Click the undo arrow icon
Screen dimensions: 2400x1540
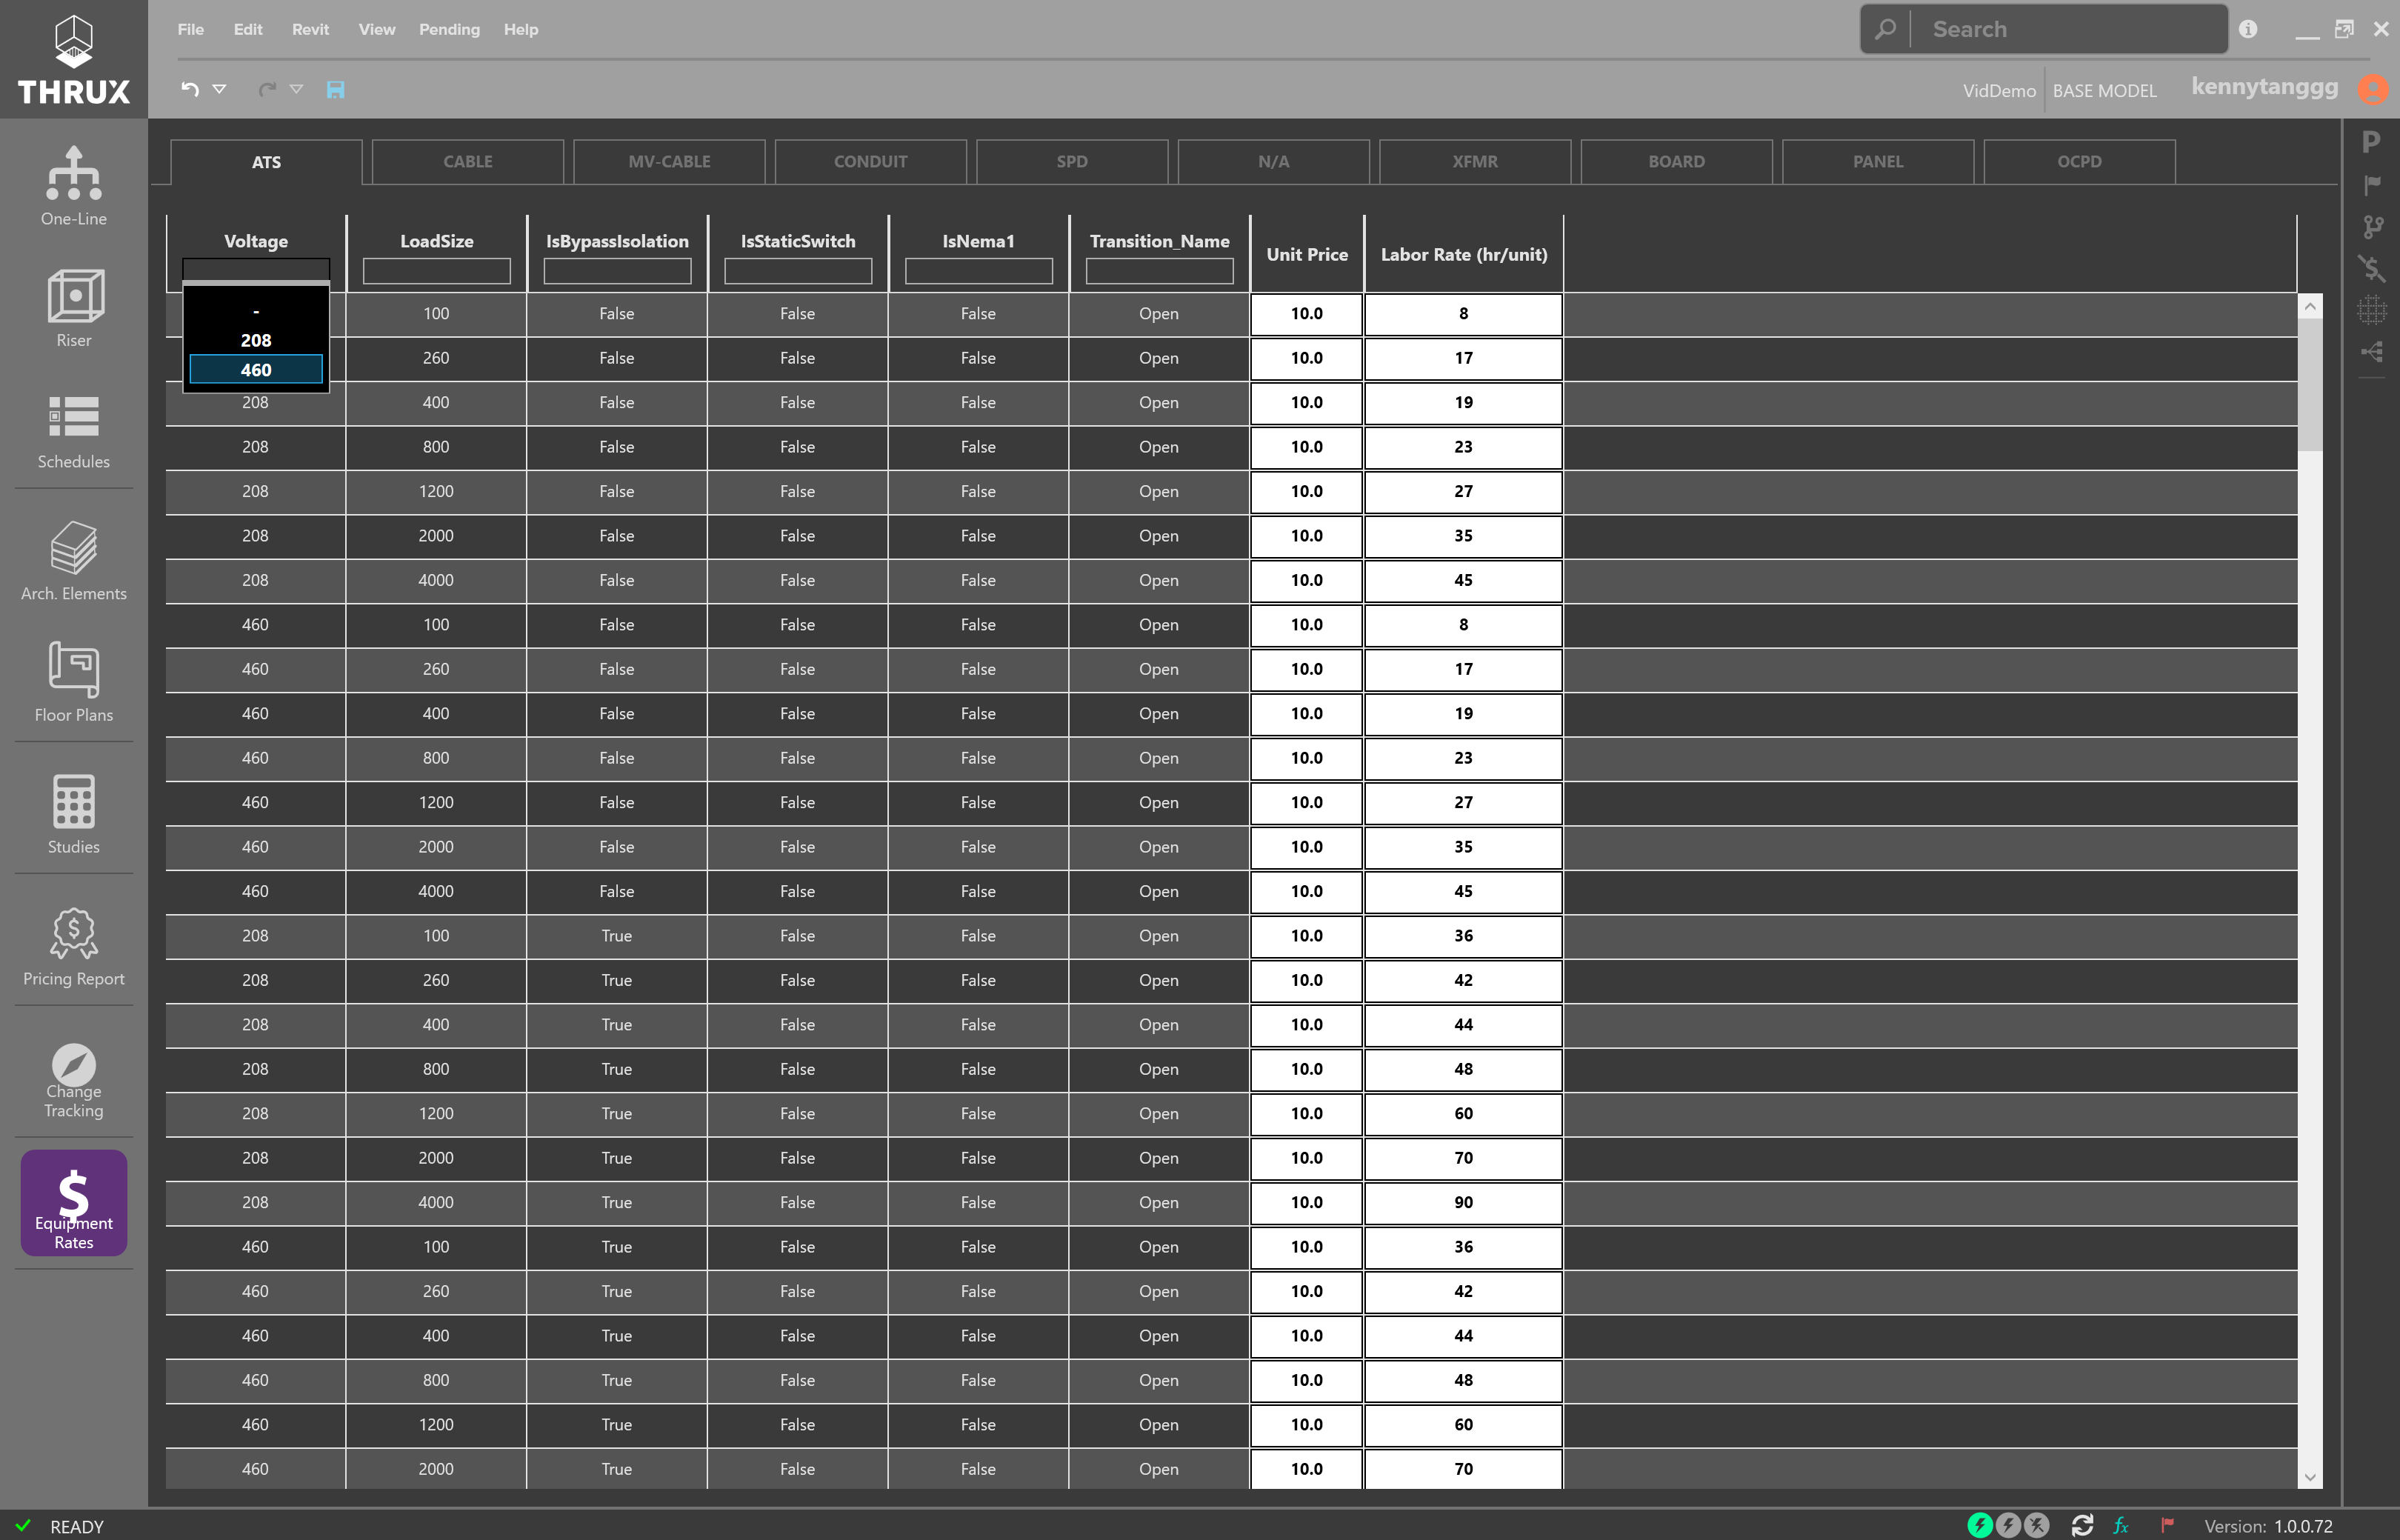[x=190, y=89]
